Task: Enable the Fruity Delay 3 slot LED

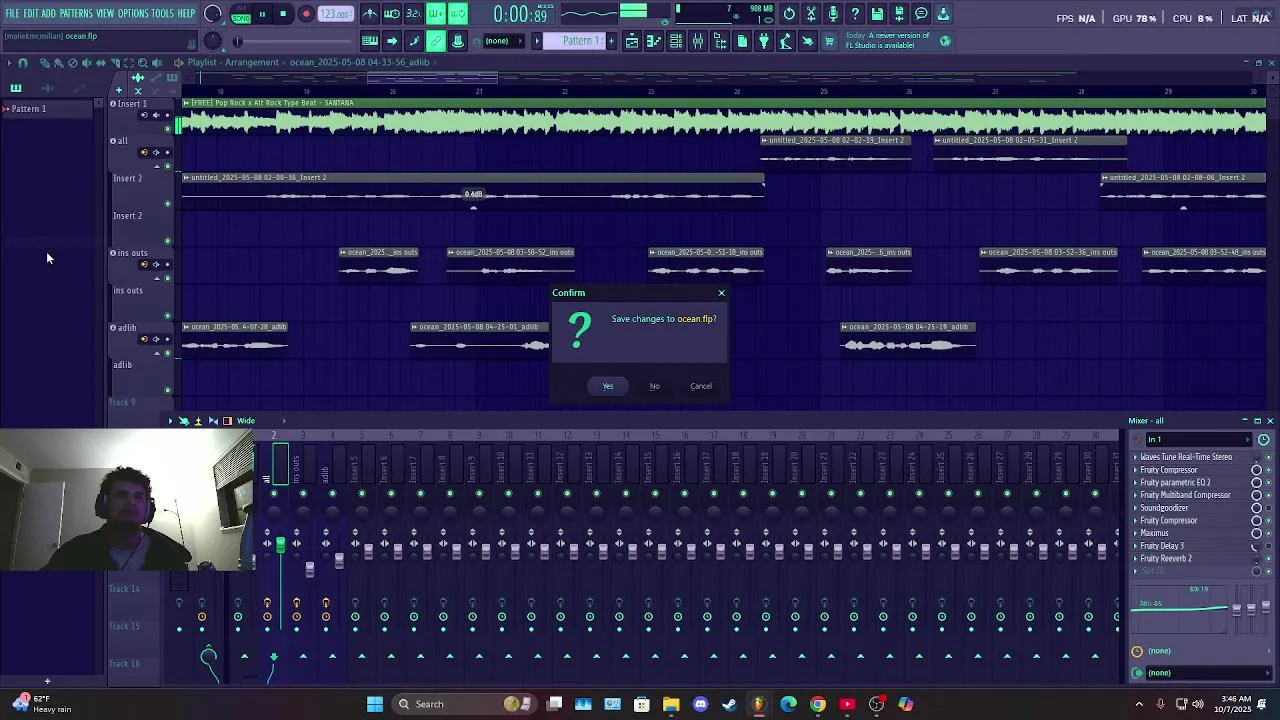Action: [1267, 546]
